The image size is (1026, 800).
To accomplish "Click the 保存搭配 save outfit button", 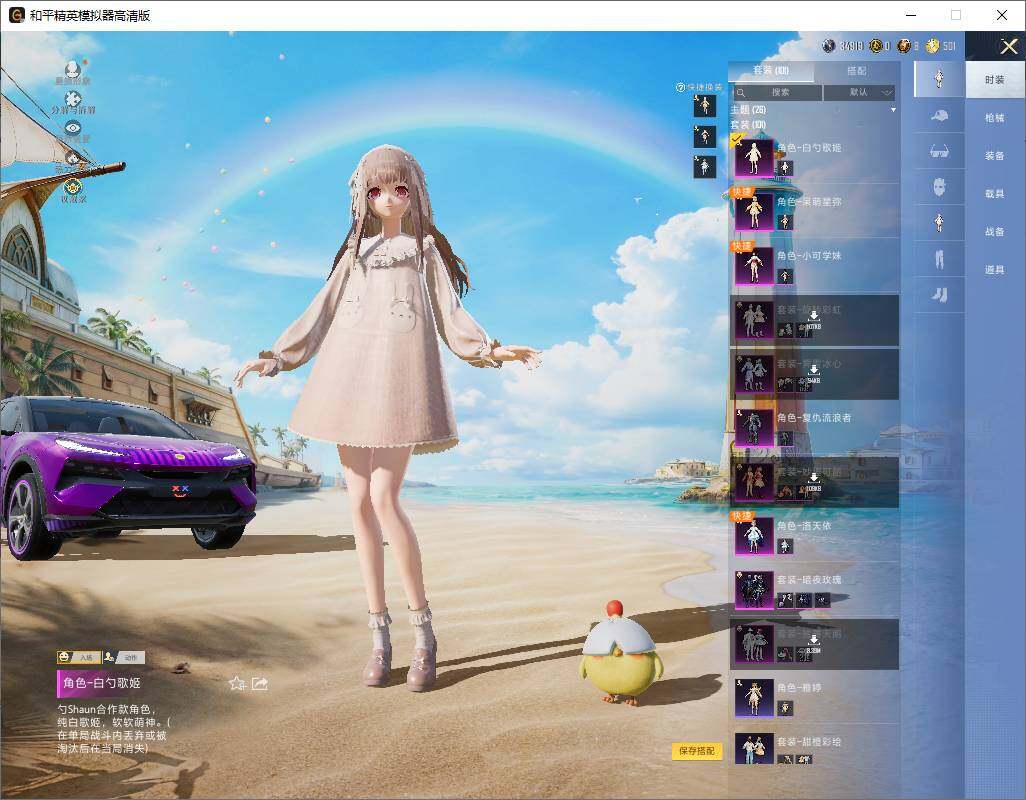I will tap(697, 751).
